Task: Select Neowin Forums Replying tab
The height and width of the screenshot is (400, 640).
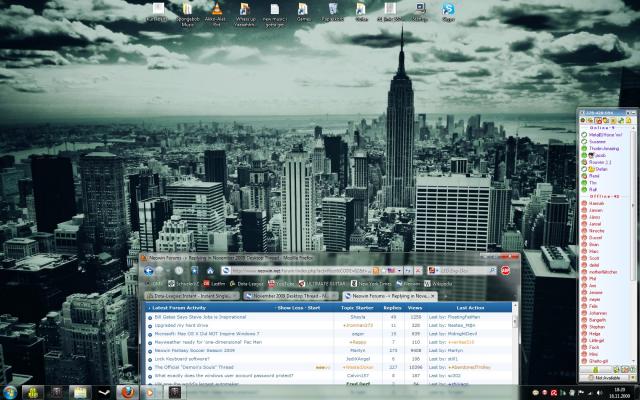Action: pos(390,296)
